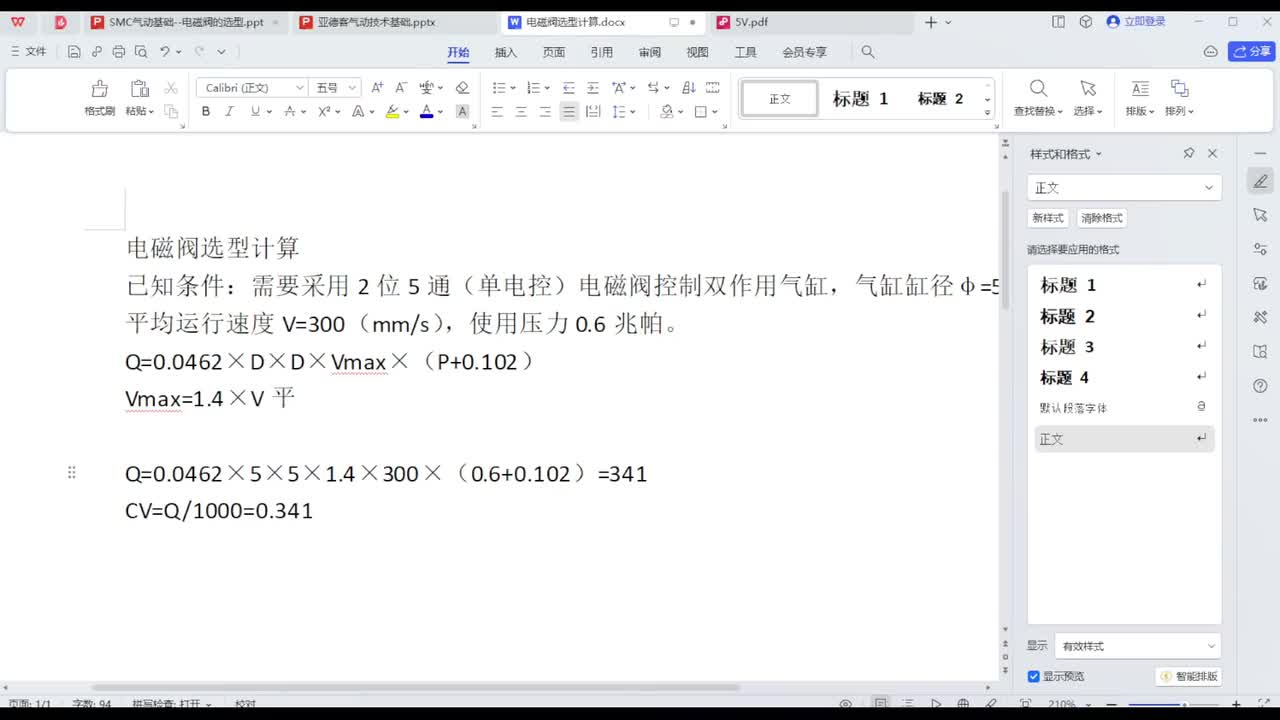Switch to SMC气动基础 ppt document tab
The height and width of the screenshot is (720, 1280).
(x=185, y=22)
